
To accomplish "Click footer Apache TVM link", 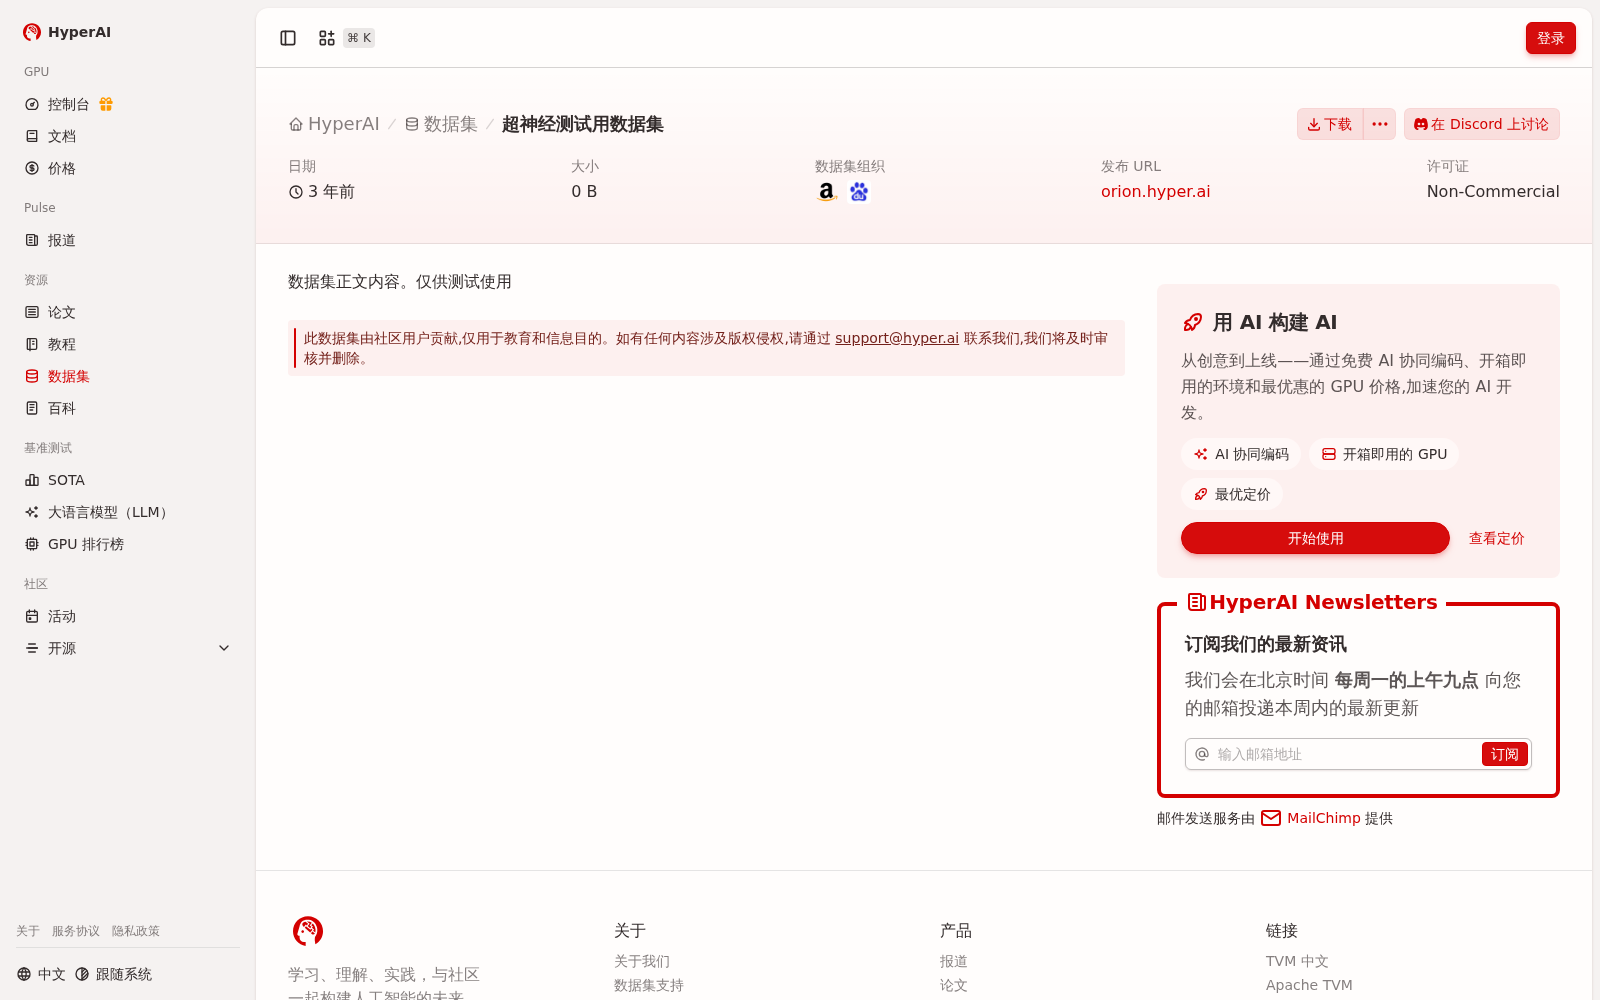I will pos(1309,985).
